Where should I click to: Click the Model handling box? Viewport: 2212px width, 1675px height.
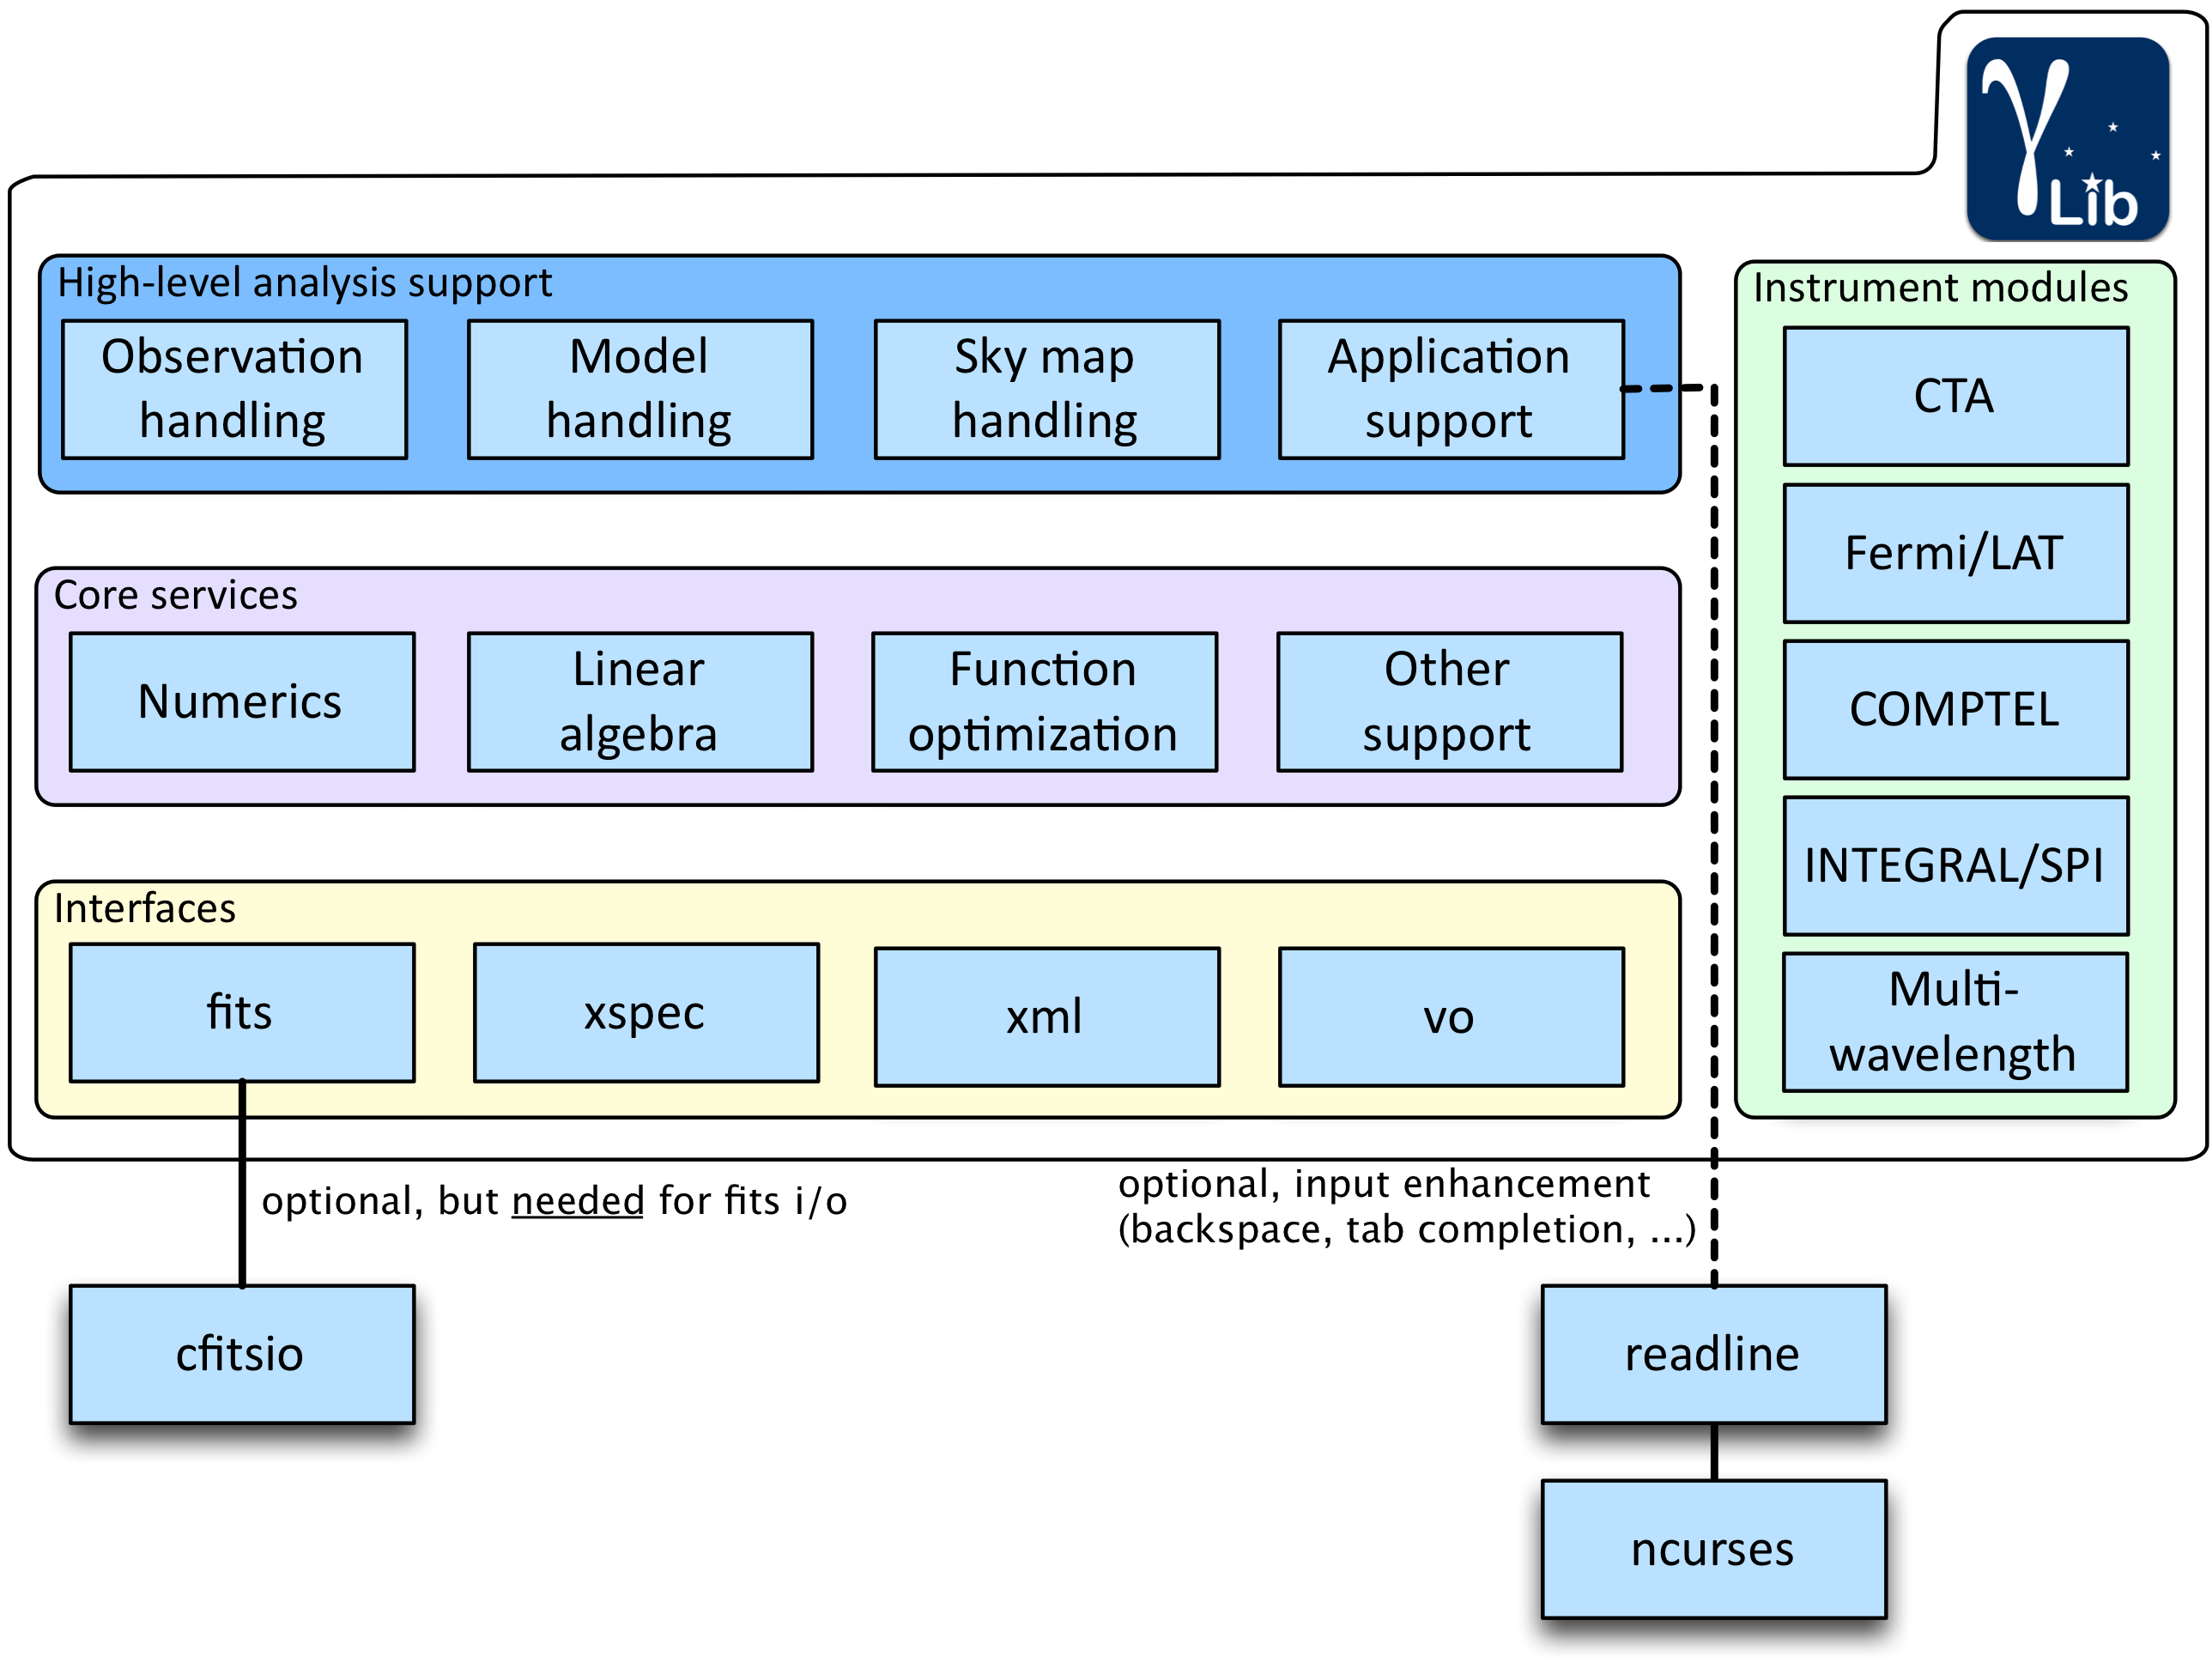(x=640, y=389)
